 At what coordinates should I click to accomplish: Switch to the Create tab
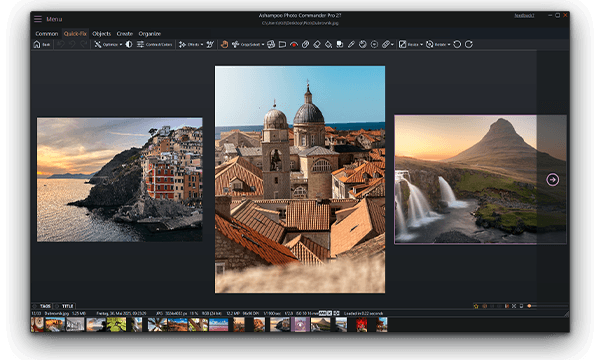point(125,34)
